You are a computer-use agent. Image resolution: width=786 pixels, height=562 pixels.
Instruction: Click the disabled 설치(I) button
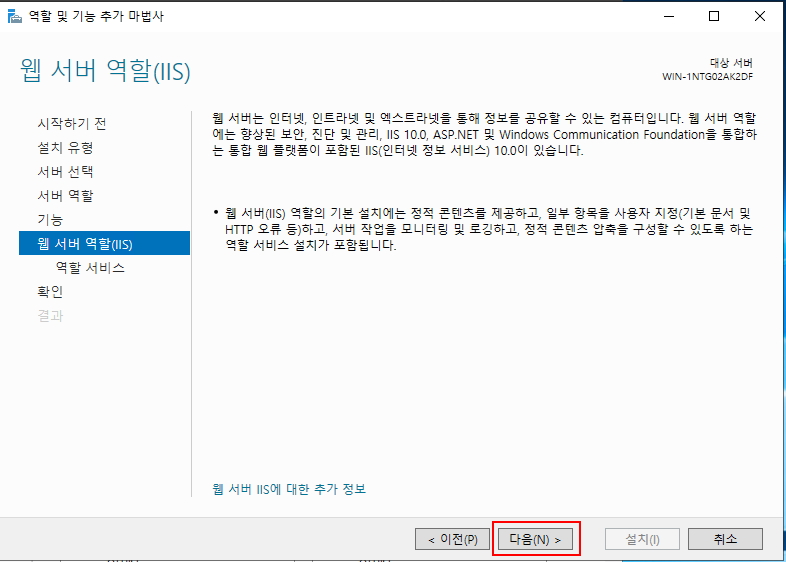642,539
